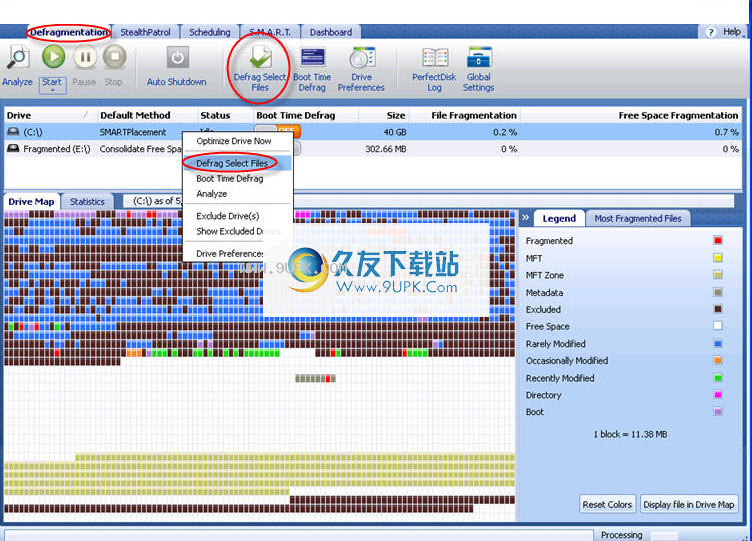Open the Drive Map tab
752x541 pixels.
[31, 201]
